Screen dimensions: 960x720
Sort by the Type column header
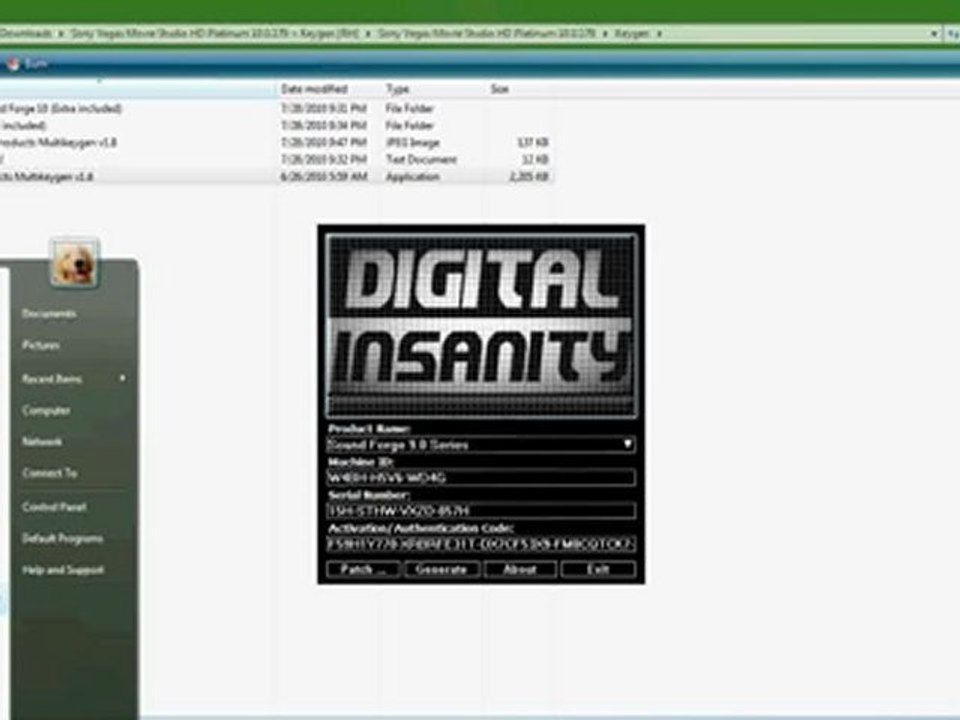[397, 89]
